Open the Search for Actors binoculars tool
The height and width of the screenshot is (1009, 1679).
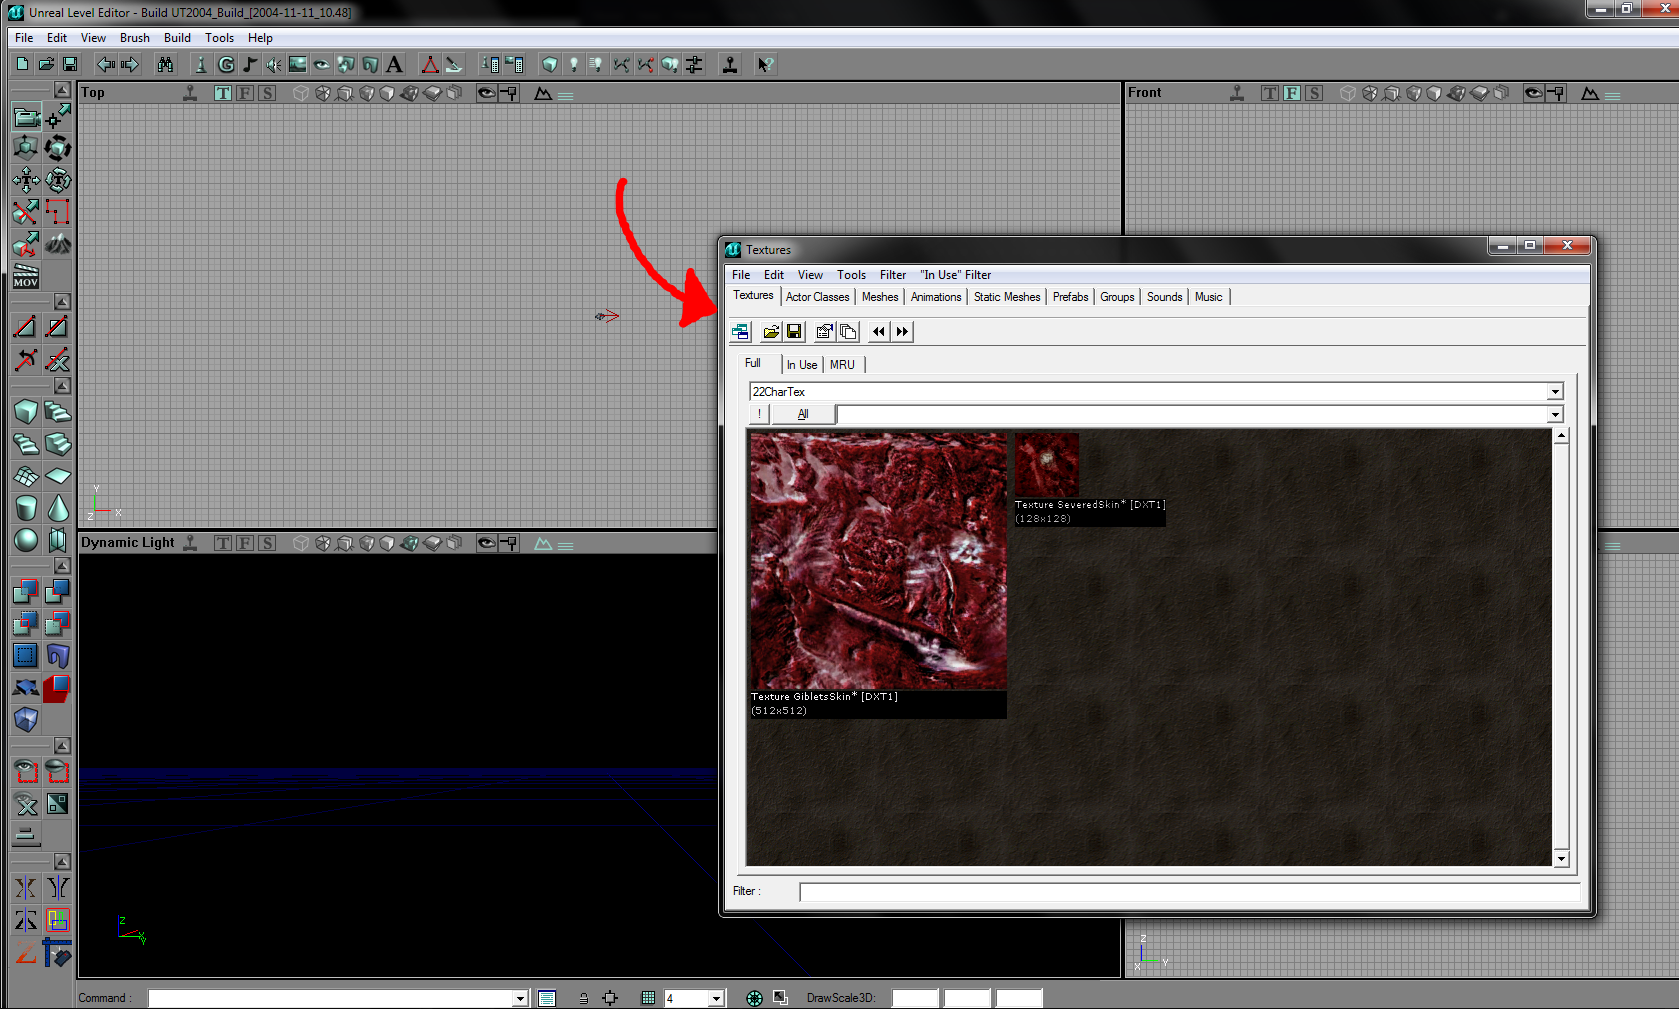[165, 64]
